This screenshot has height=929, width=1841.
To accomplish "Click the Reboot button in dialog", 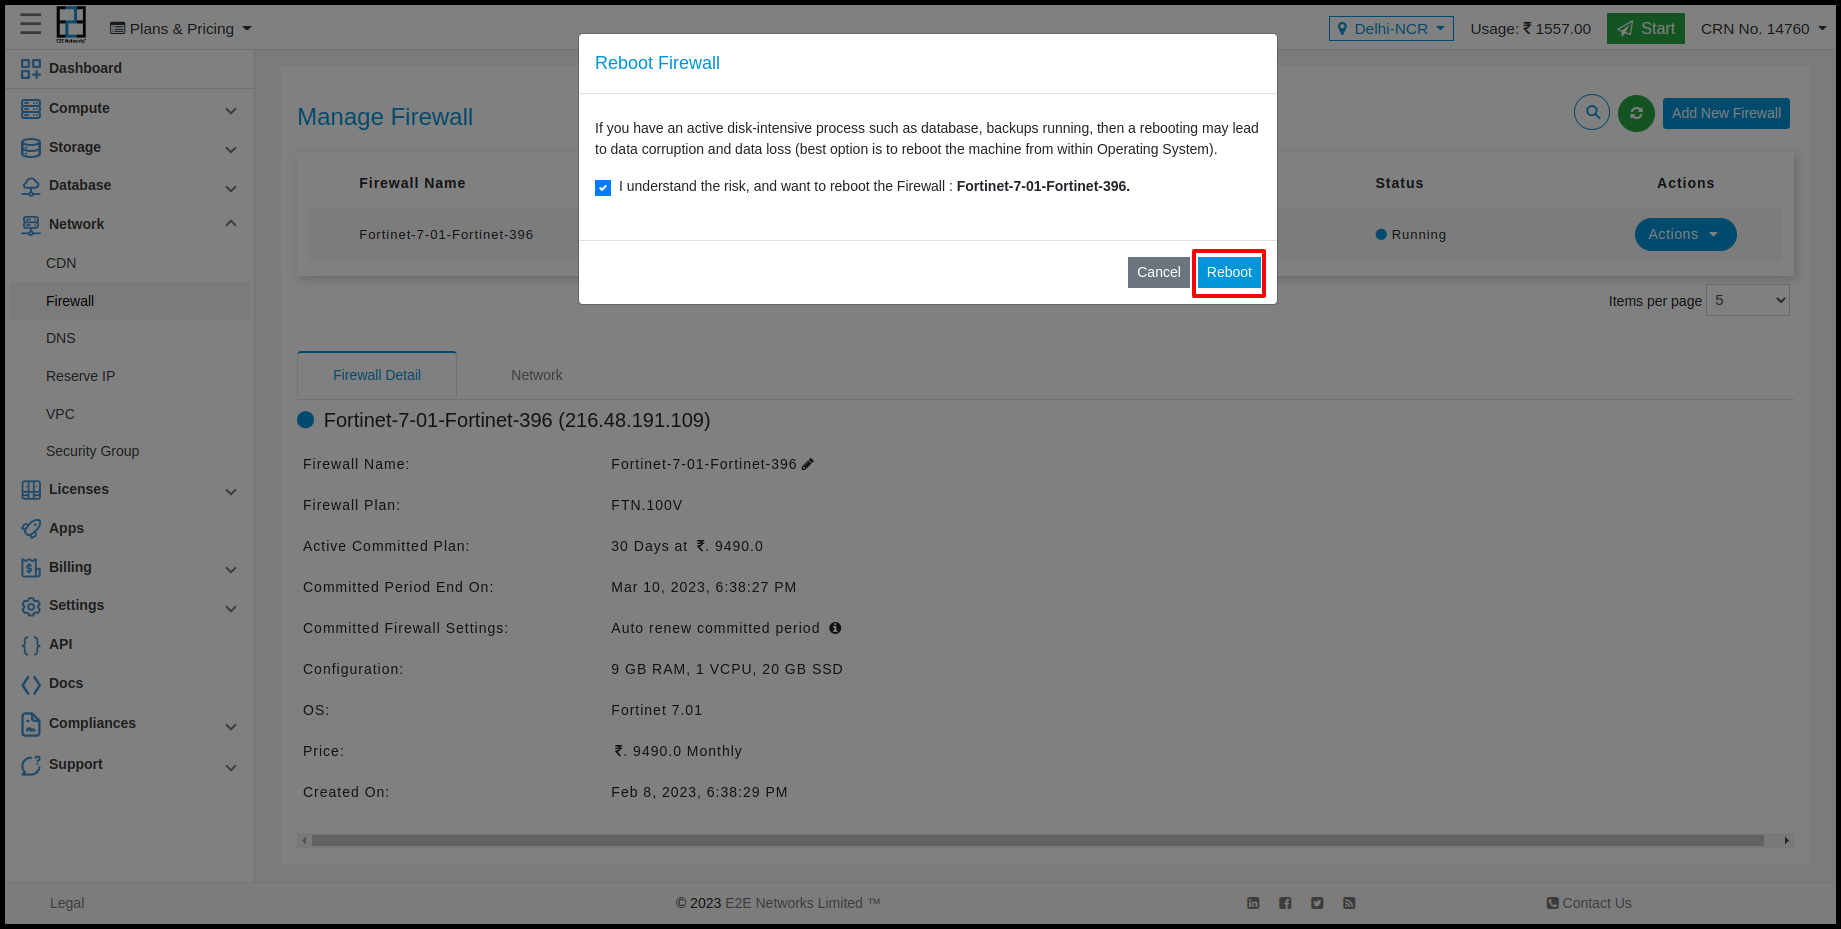I will [1229, 272].
